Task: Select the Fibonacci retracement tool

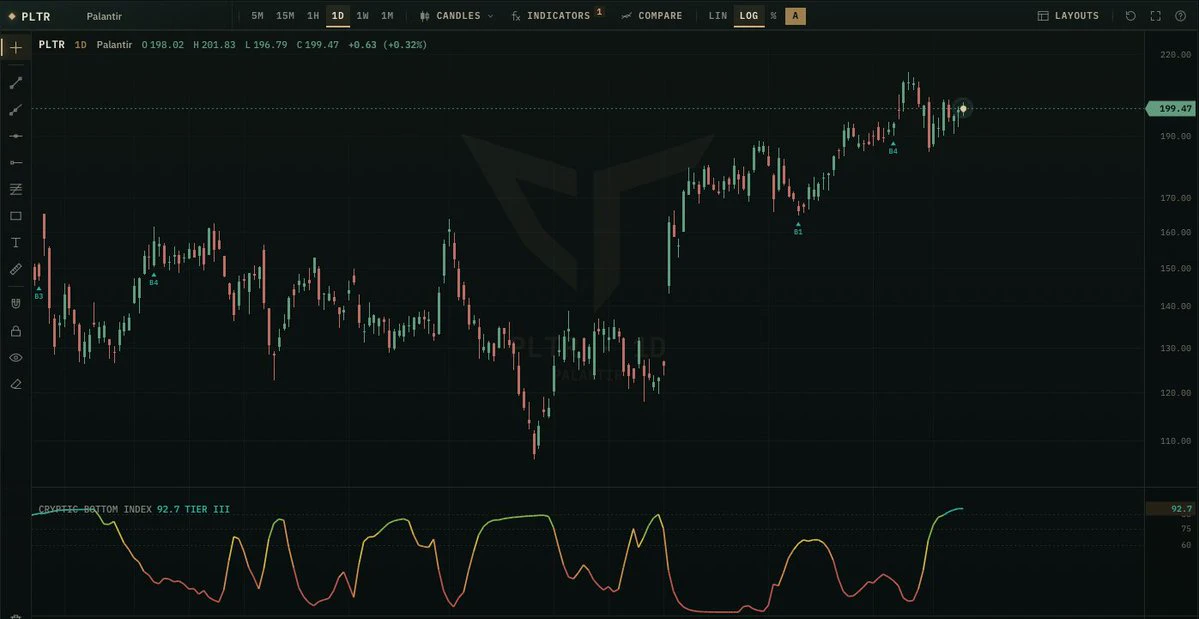Action: pos(15,189)
